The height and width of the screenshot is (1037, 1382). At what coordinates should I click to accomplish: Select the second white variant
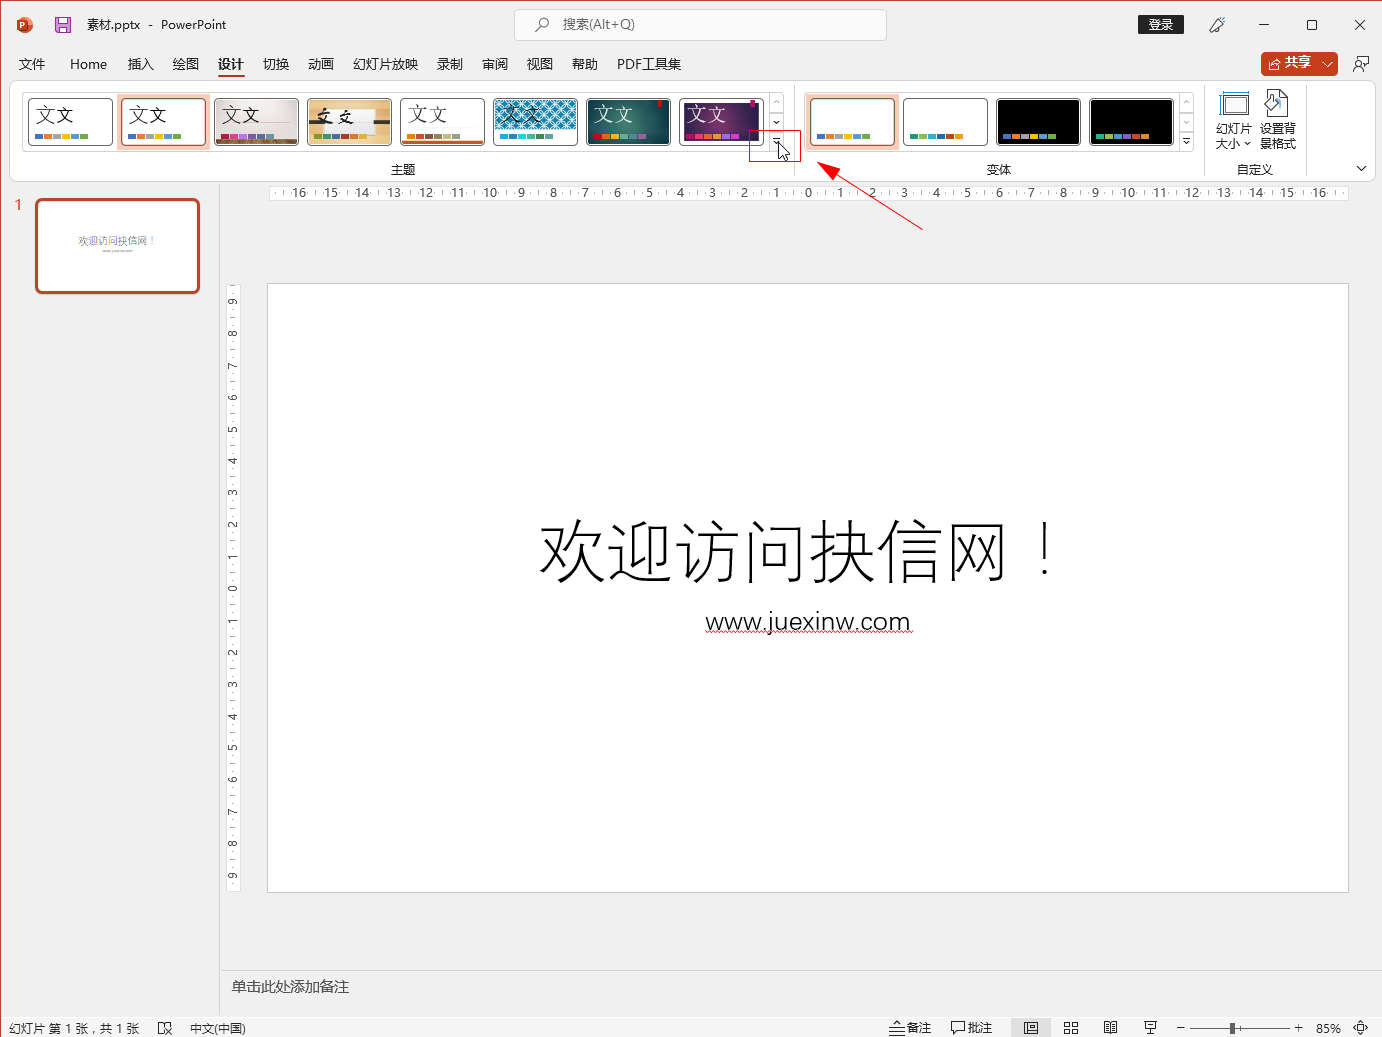945,122
